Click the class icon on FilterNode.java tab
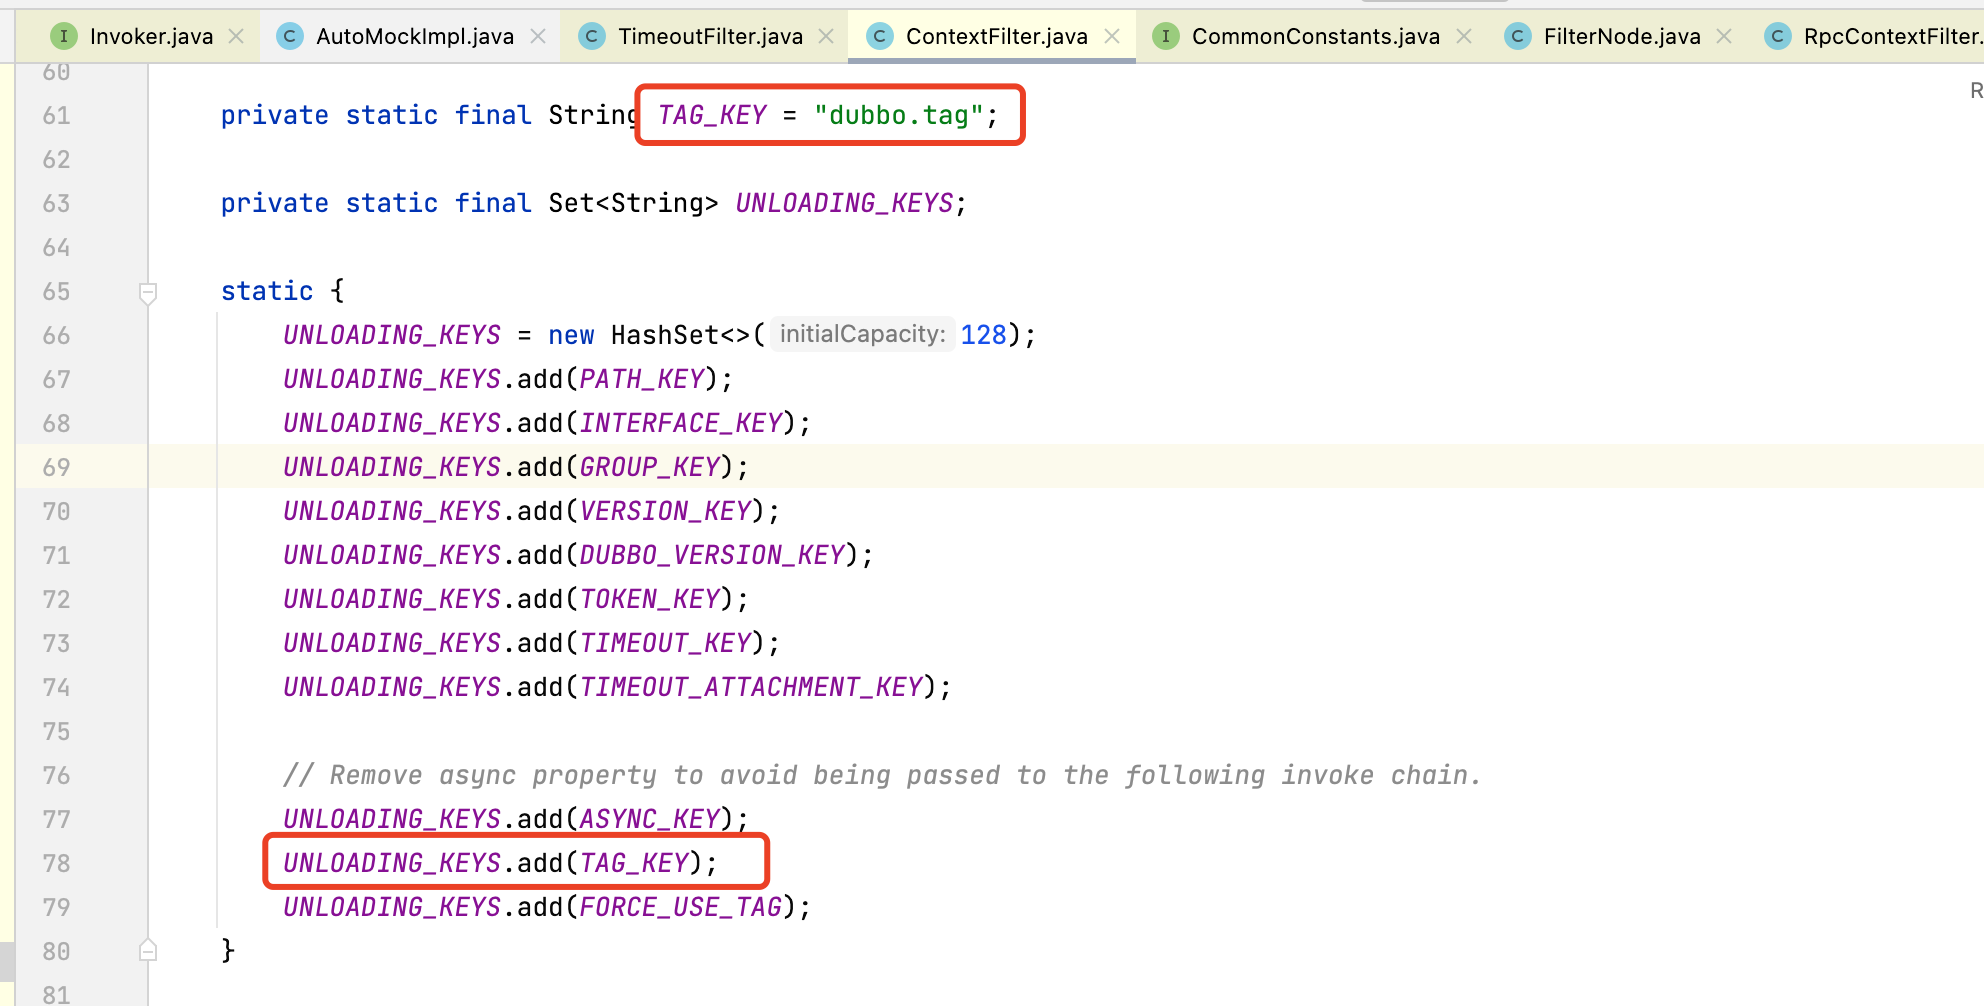This screenshot has height=1006, width=1984. point(1518,37)
